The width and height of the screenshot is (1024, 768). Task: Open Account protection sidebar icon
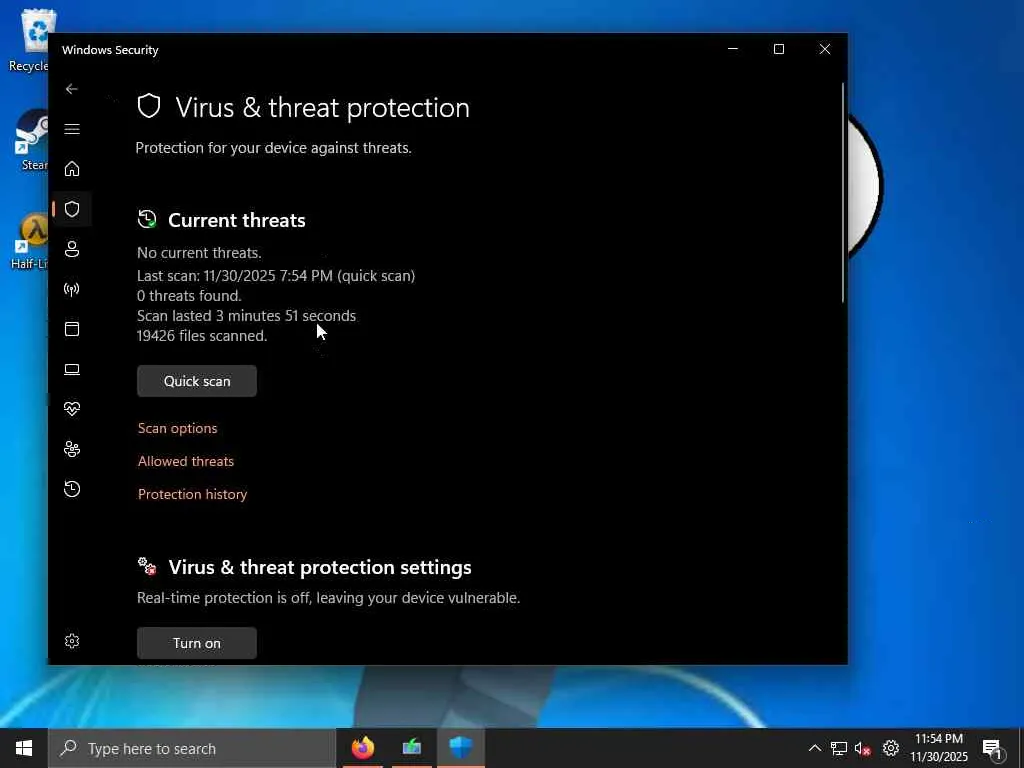point(72,249)
